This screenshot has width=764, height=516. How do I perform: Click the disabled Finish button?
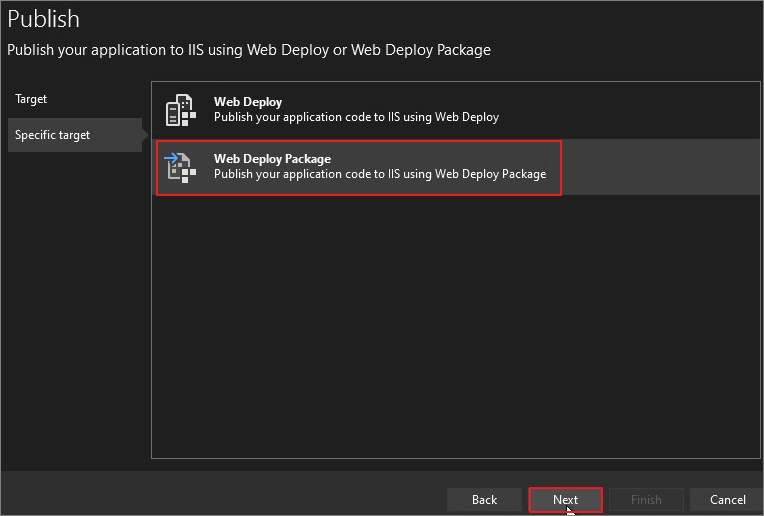[646, 499]
